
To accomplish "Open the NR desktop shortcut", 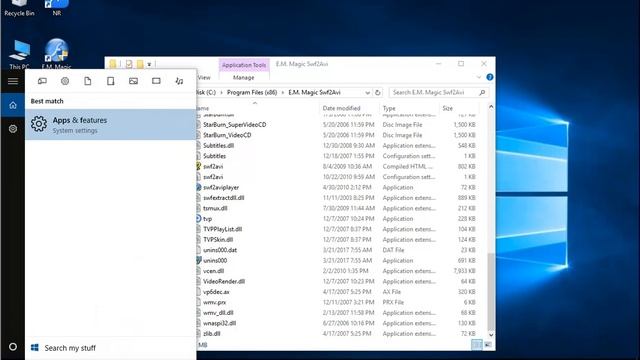I will click(57, 8).
